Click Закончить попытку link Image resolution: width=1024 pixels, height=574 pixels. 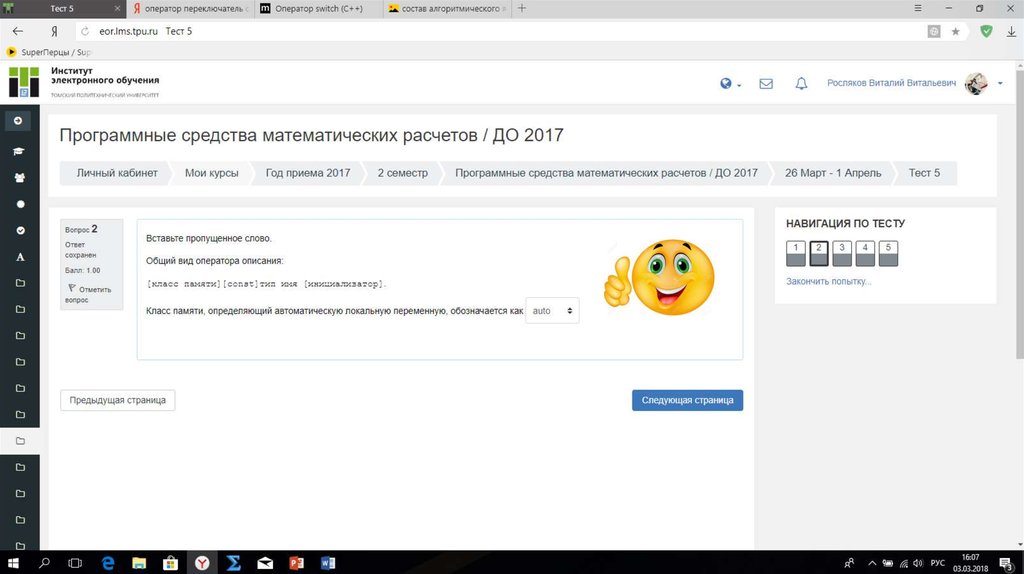[828, 281]
